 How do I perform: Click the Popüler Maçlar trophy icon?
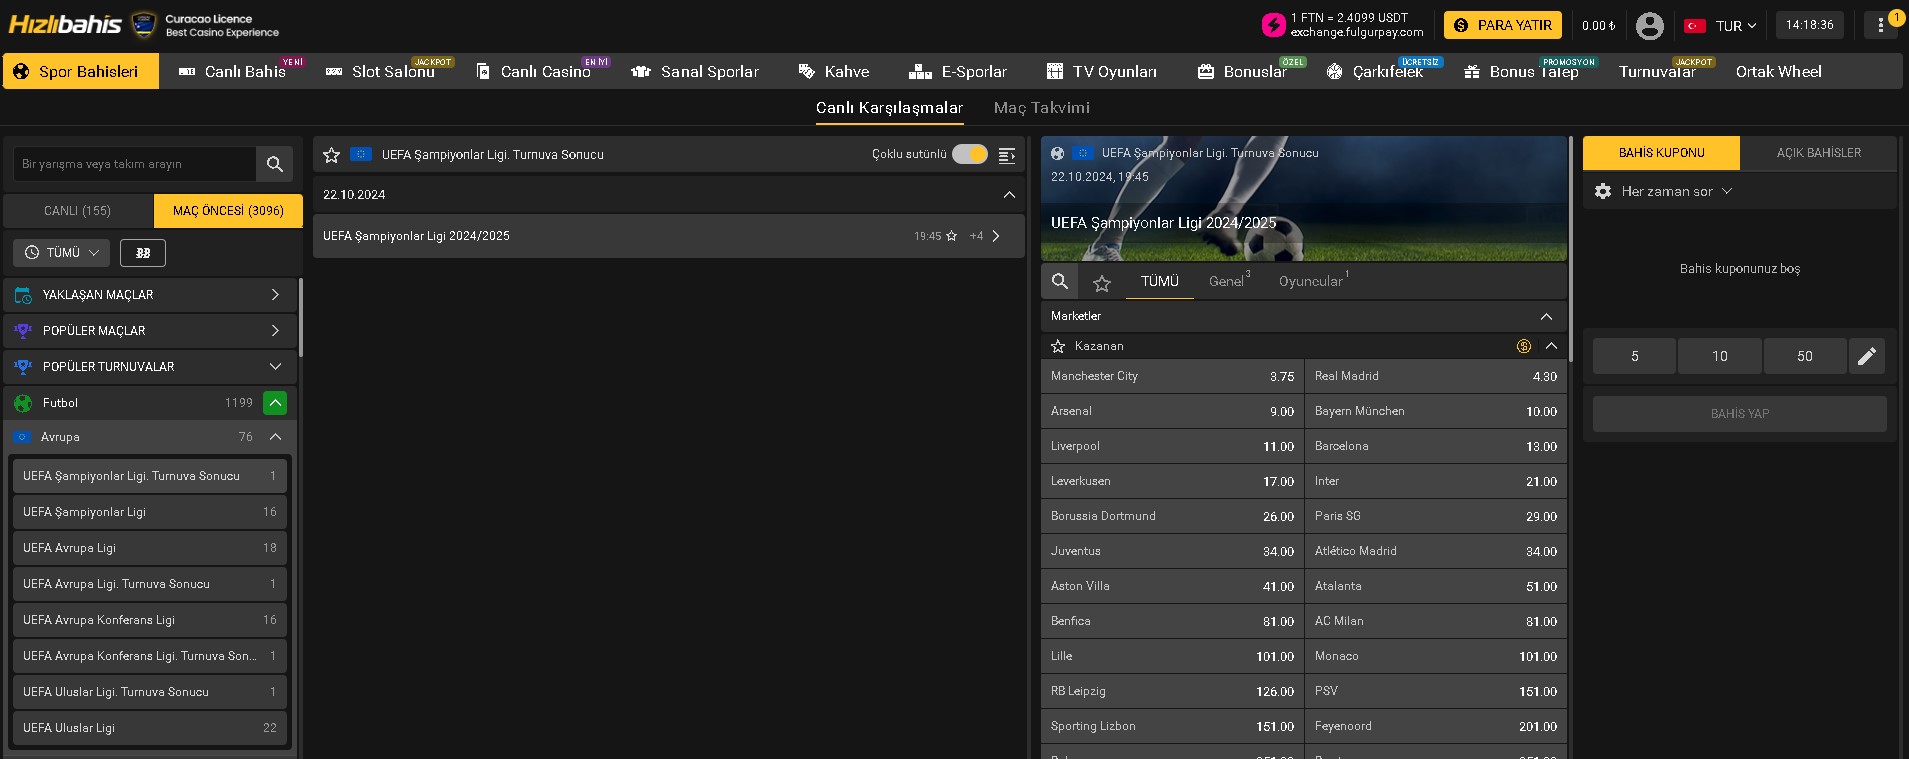[23, 331]
